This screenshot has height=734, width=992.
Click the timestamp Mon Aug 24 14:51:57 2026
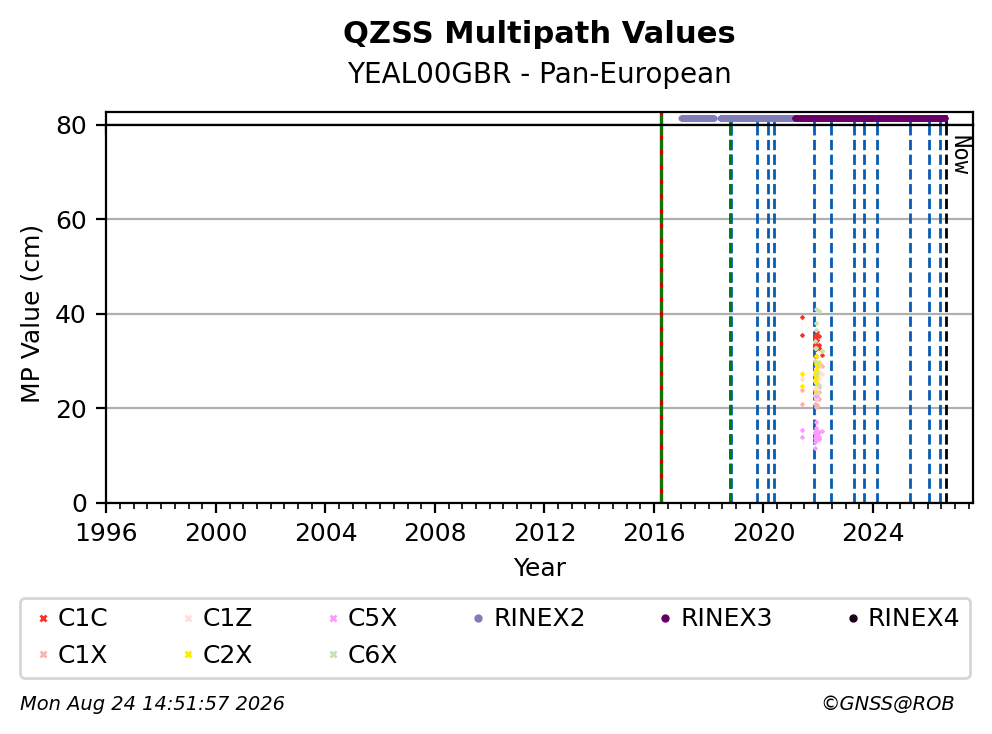point(152,703)
